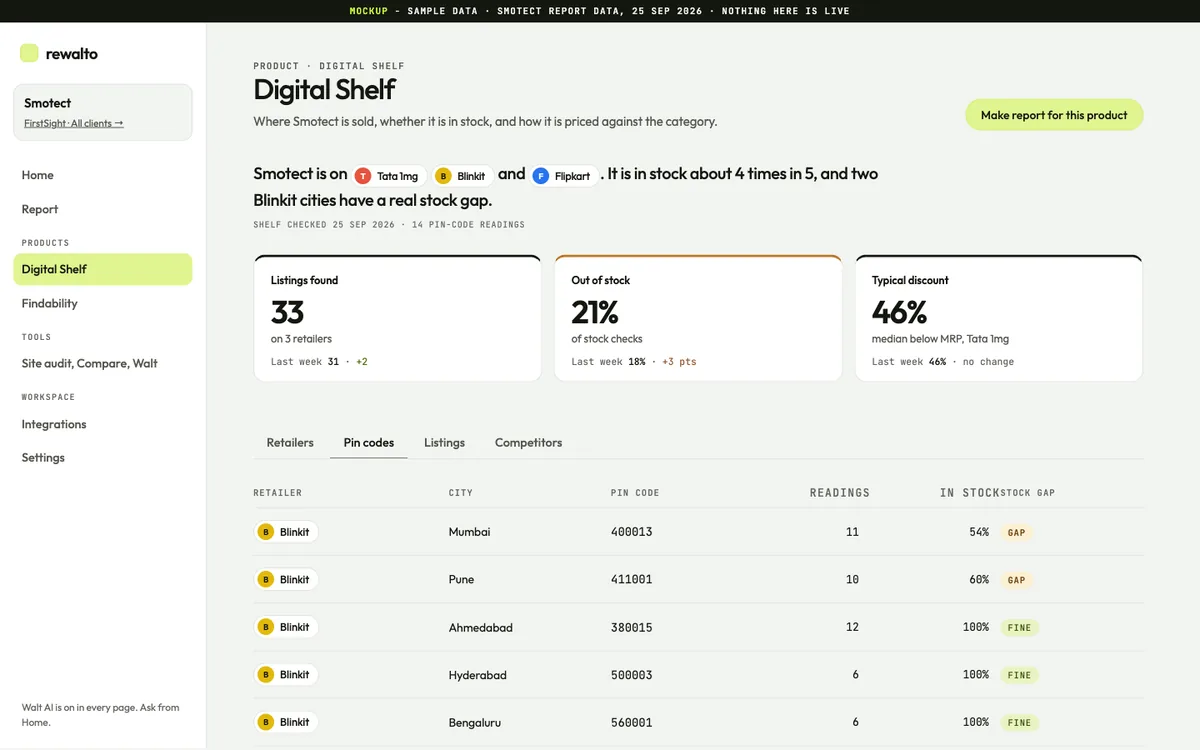Click the Ahmedabad city cell

point(480,627)
